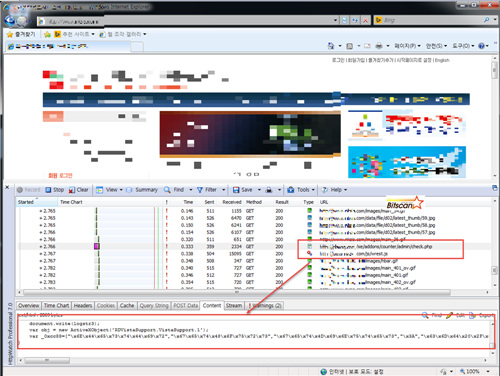Viewport: 500px width, 376px height.
Task: Click the Find magnifier in HttpWatch toolbar
Action: tap(167, 190)
